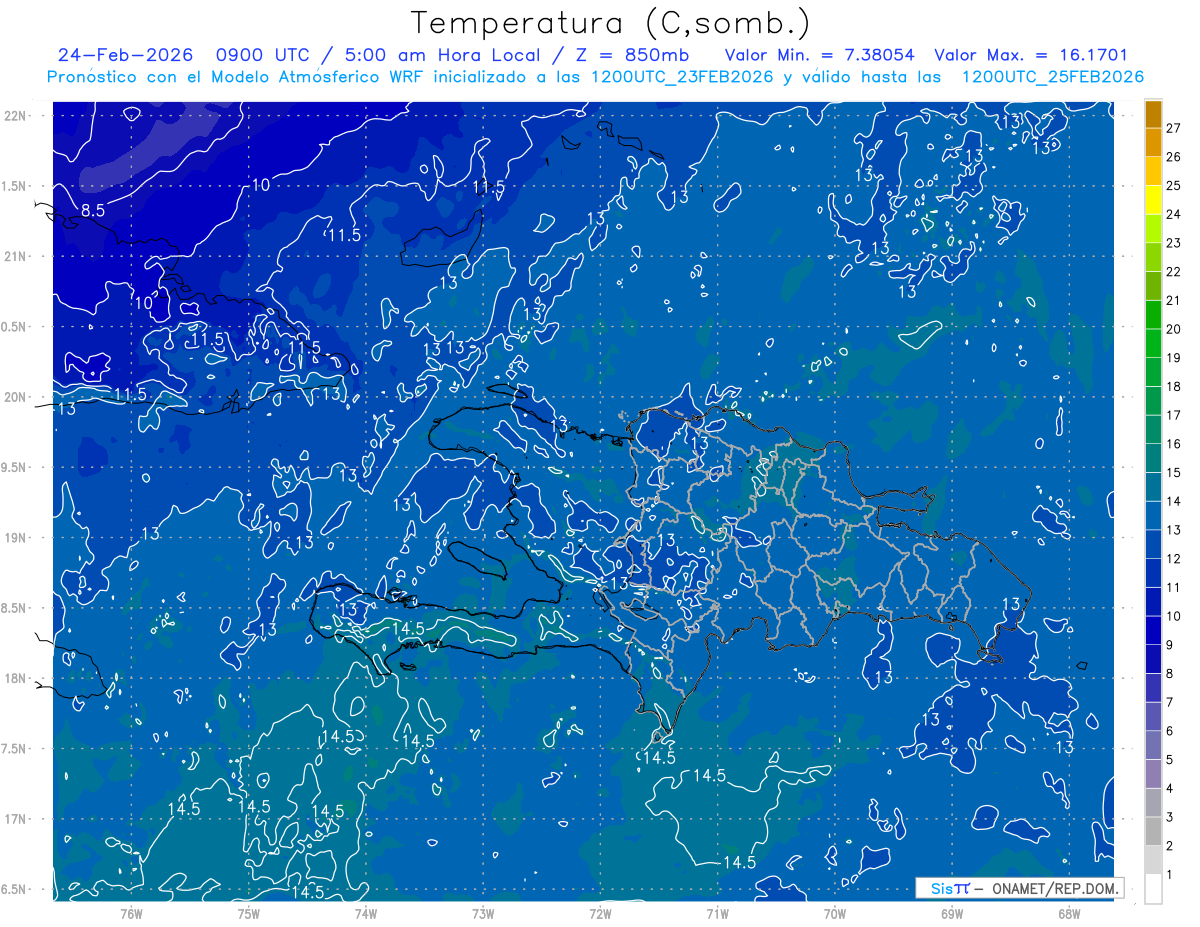
Task: Click the swatch between legend labels 4 and 5
Action: tap(1153, 774)
